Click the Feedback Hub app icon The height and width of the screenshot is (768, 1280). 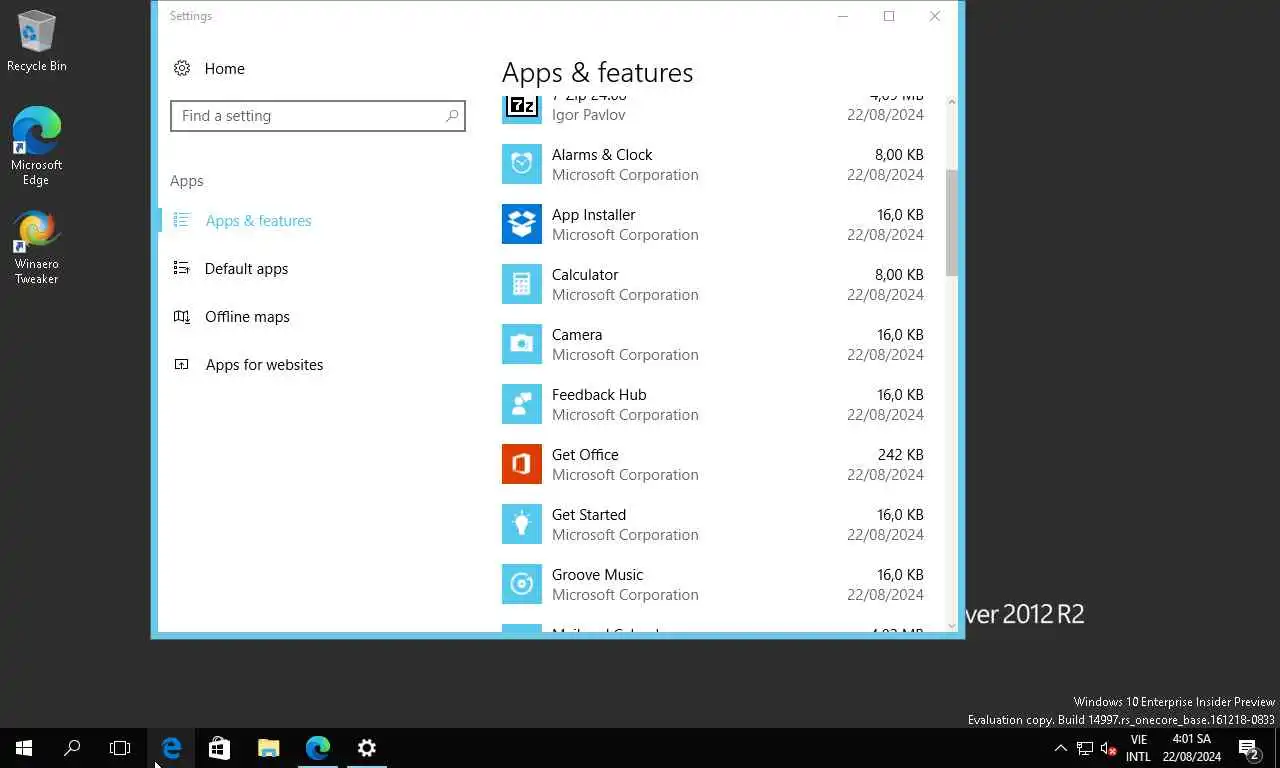pyautogui.click(x=522, y=404)
